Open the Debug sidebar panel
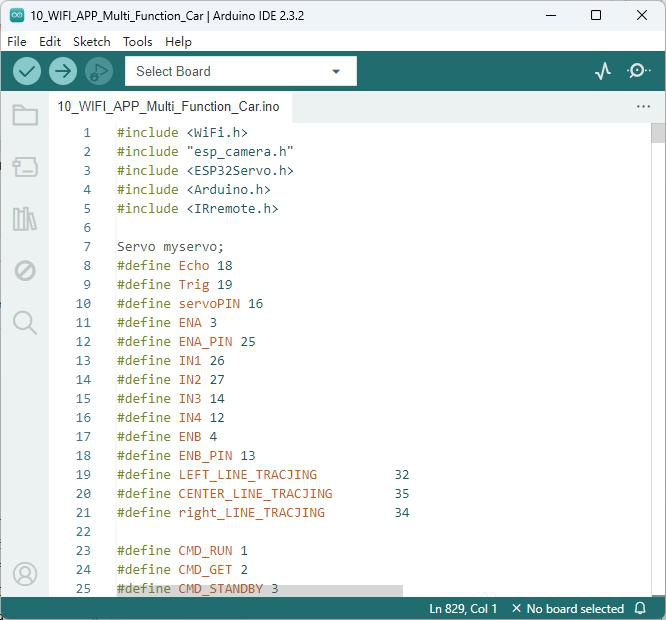666x620 pixels. [x=25, y=271]
